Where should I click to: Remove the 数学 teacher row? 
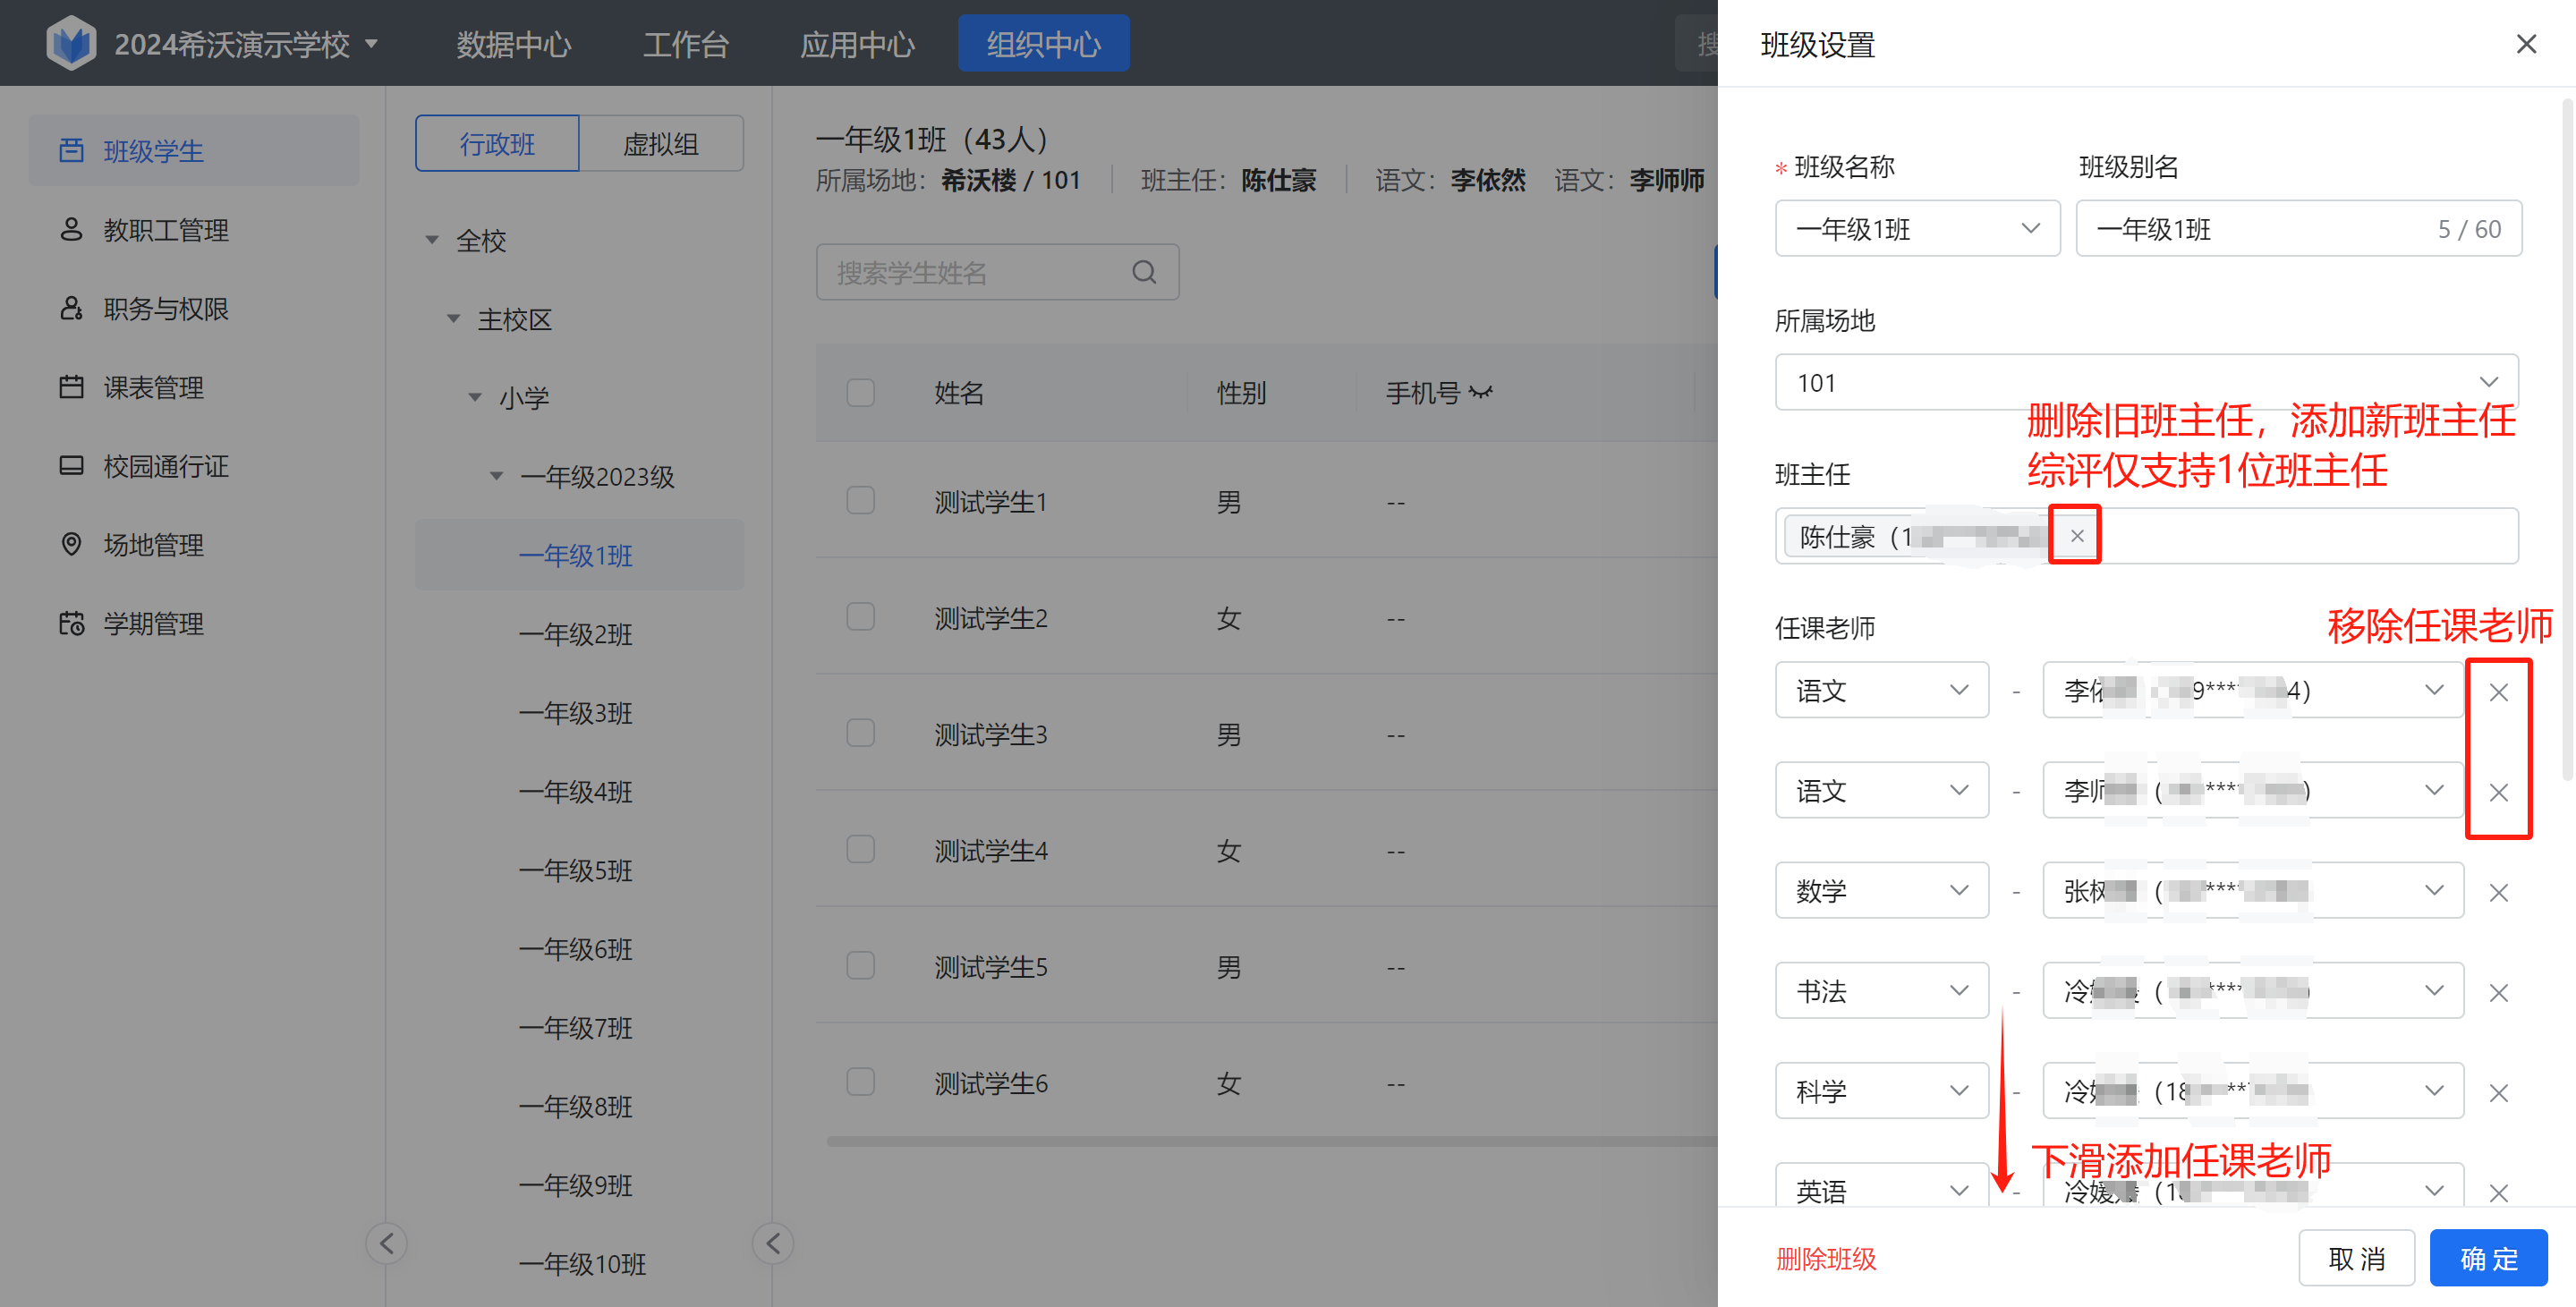coord(2498,892)
